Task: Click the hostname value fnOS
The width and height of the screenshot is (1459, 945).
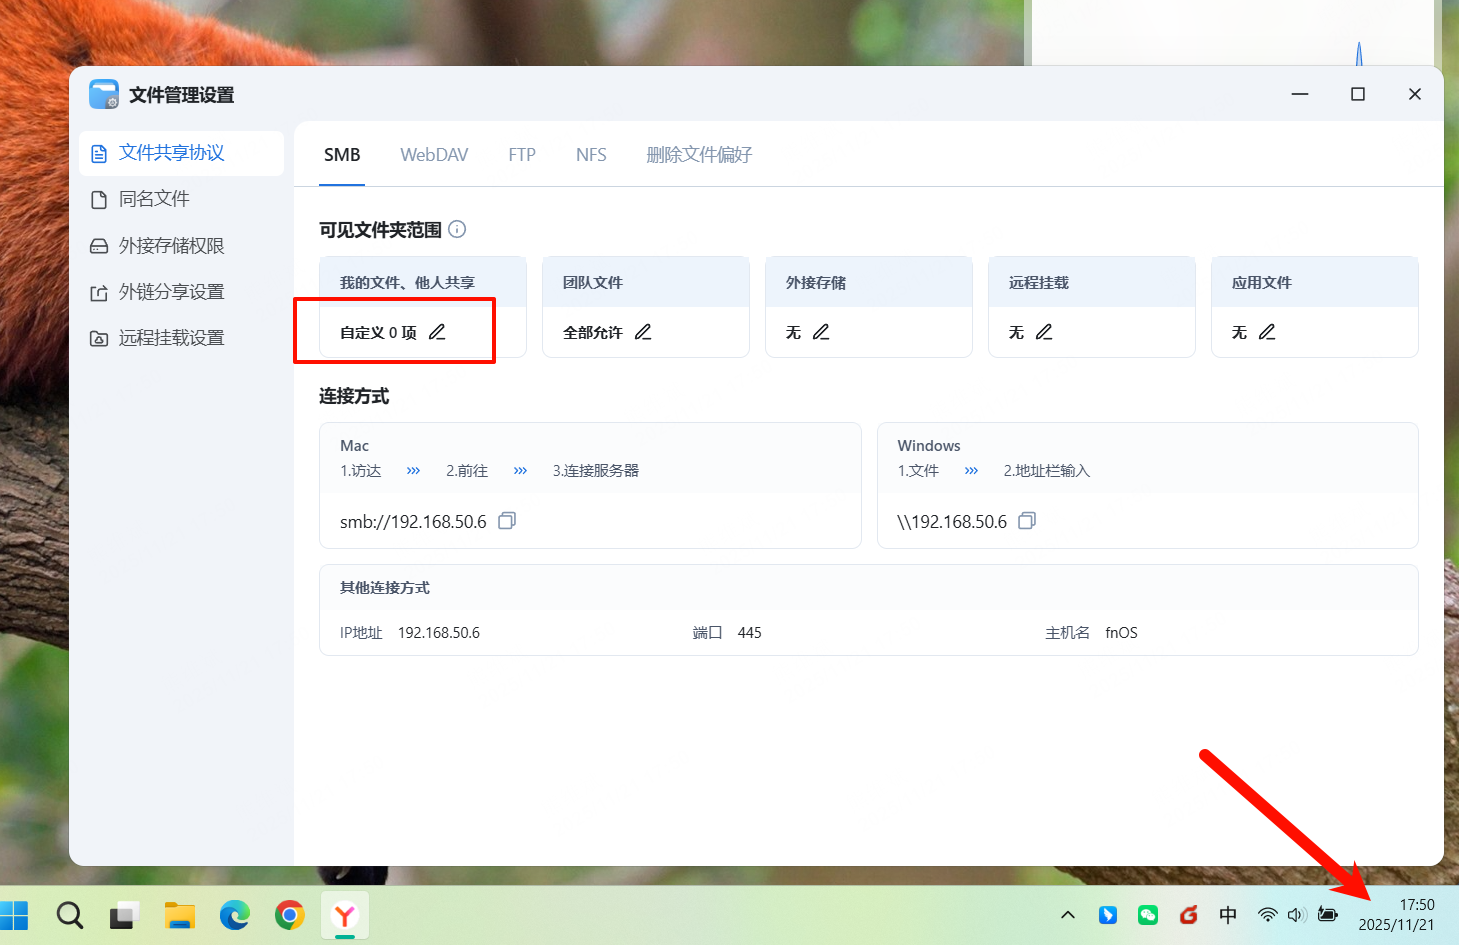Action: tap(1121, 633)
